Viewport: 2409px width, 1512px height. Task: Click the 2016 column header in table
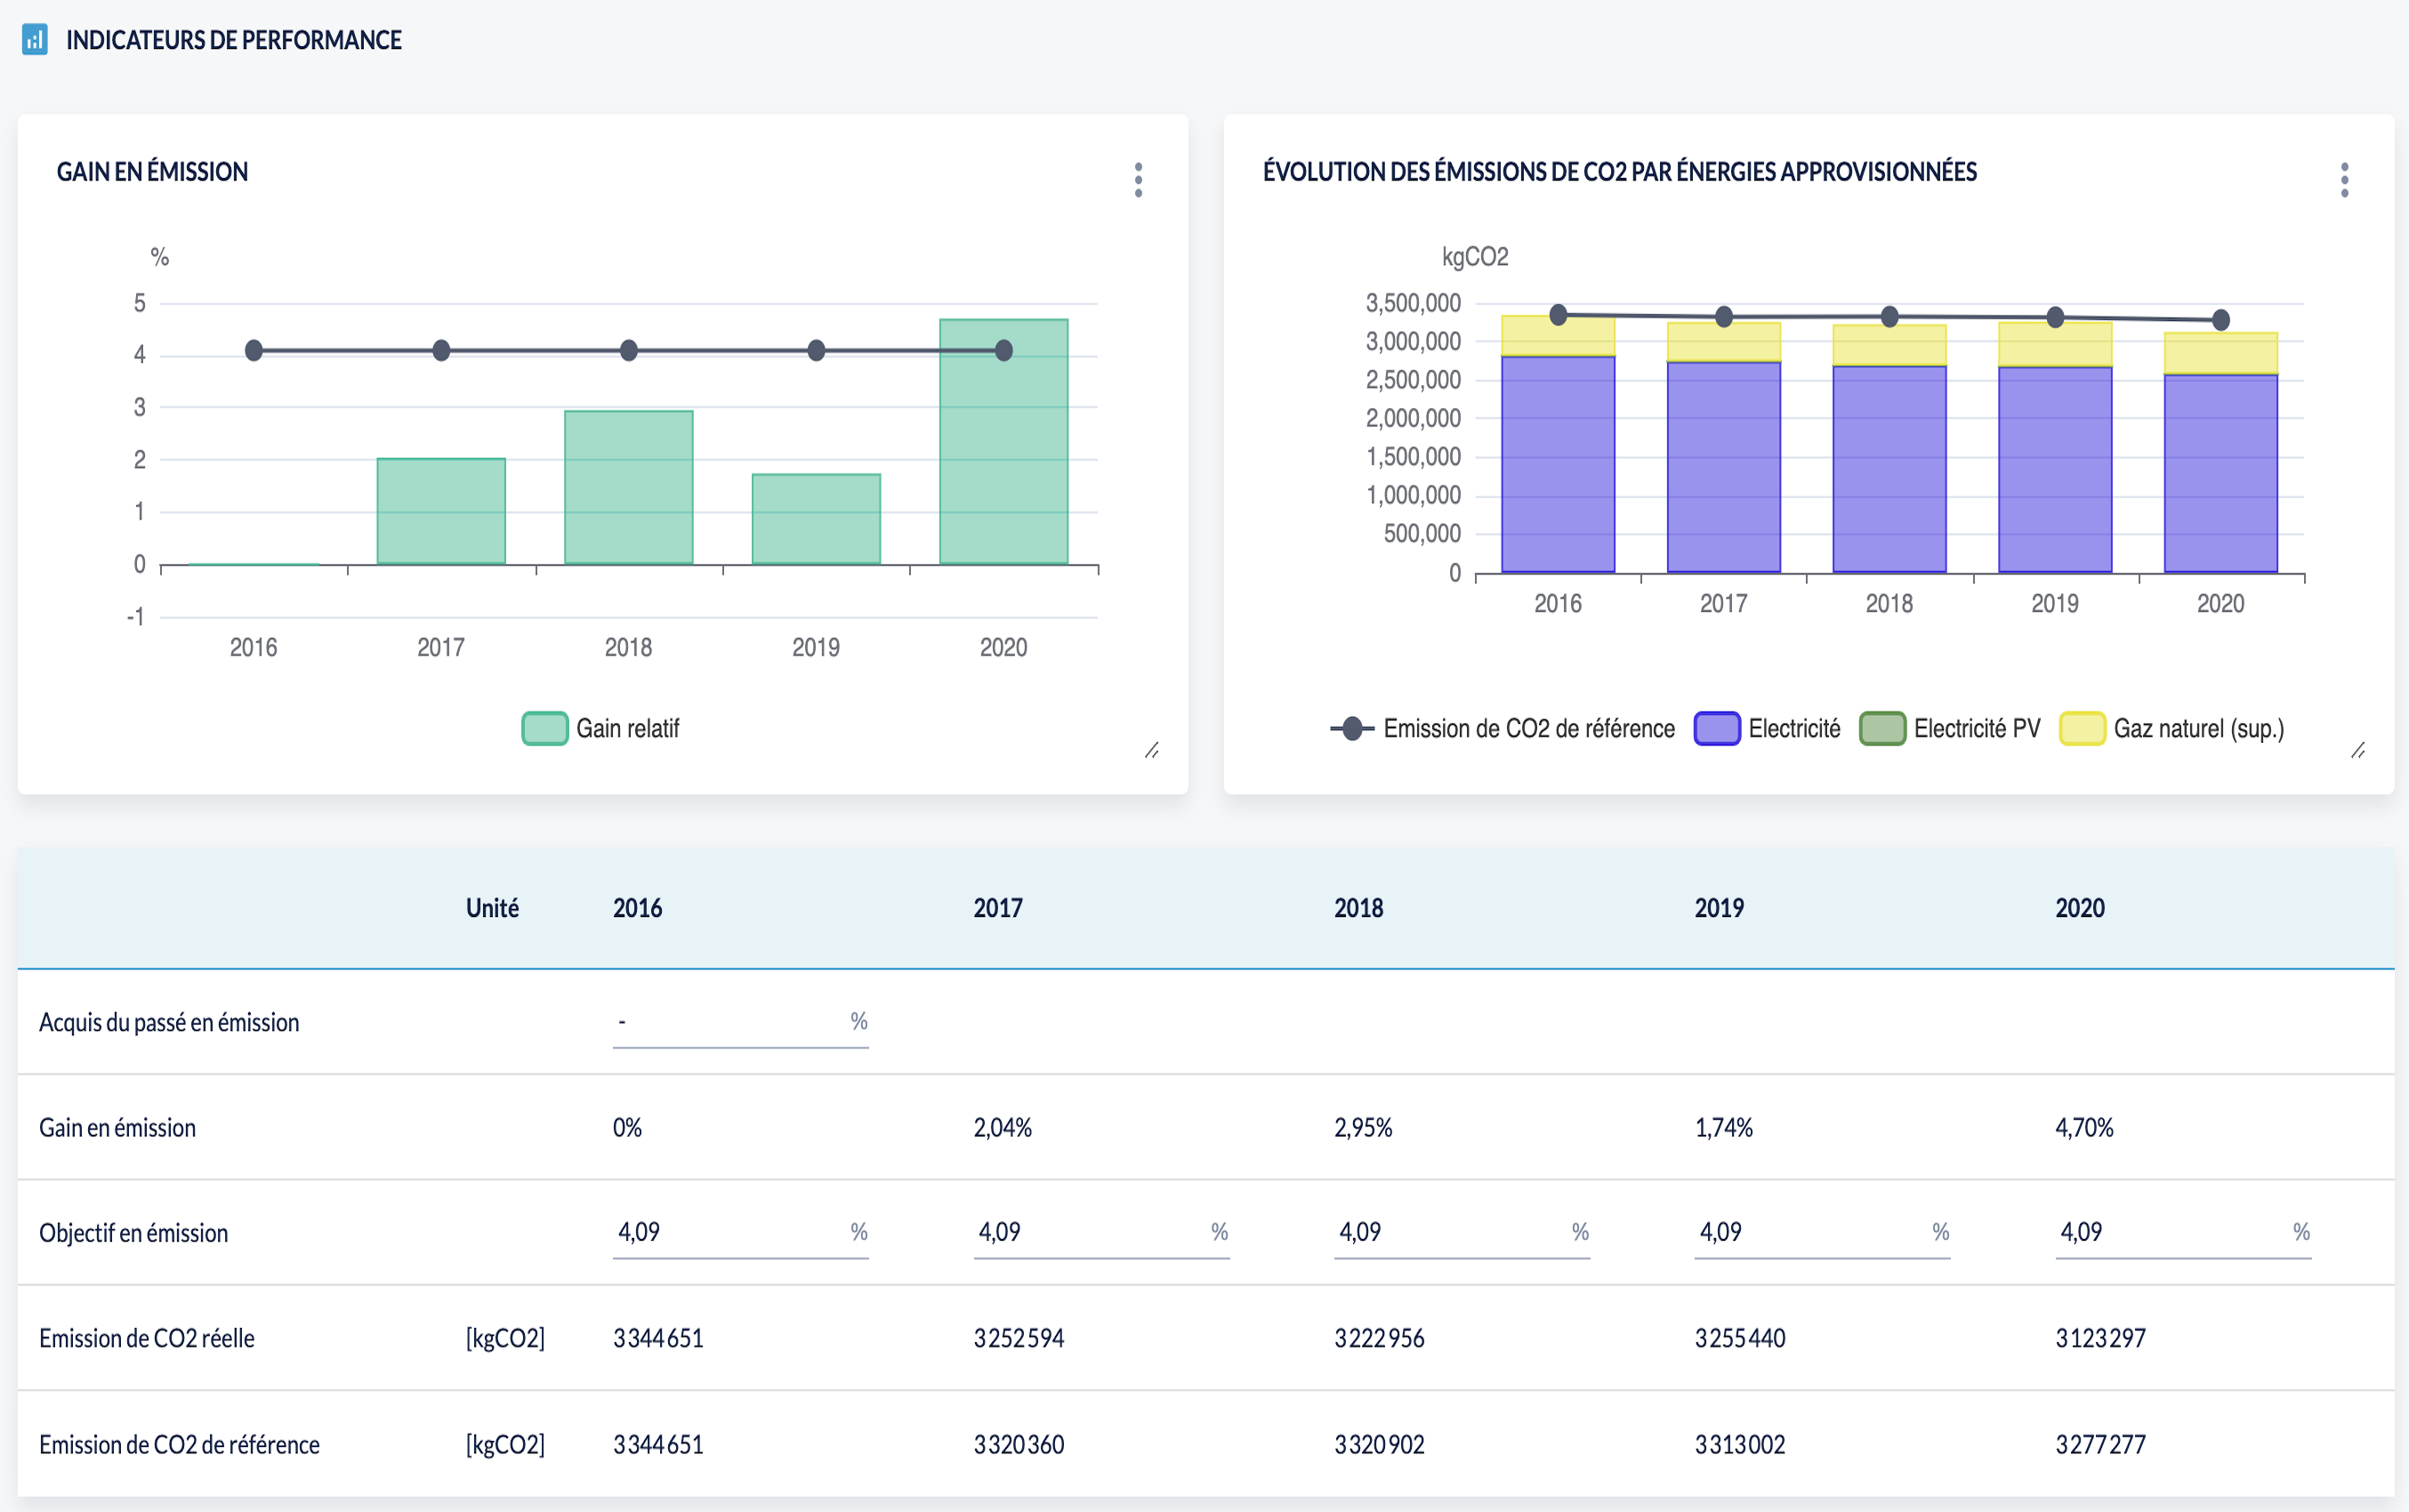(x=638, y=908)
